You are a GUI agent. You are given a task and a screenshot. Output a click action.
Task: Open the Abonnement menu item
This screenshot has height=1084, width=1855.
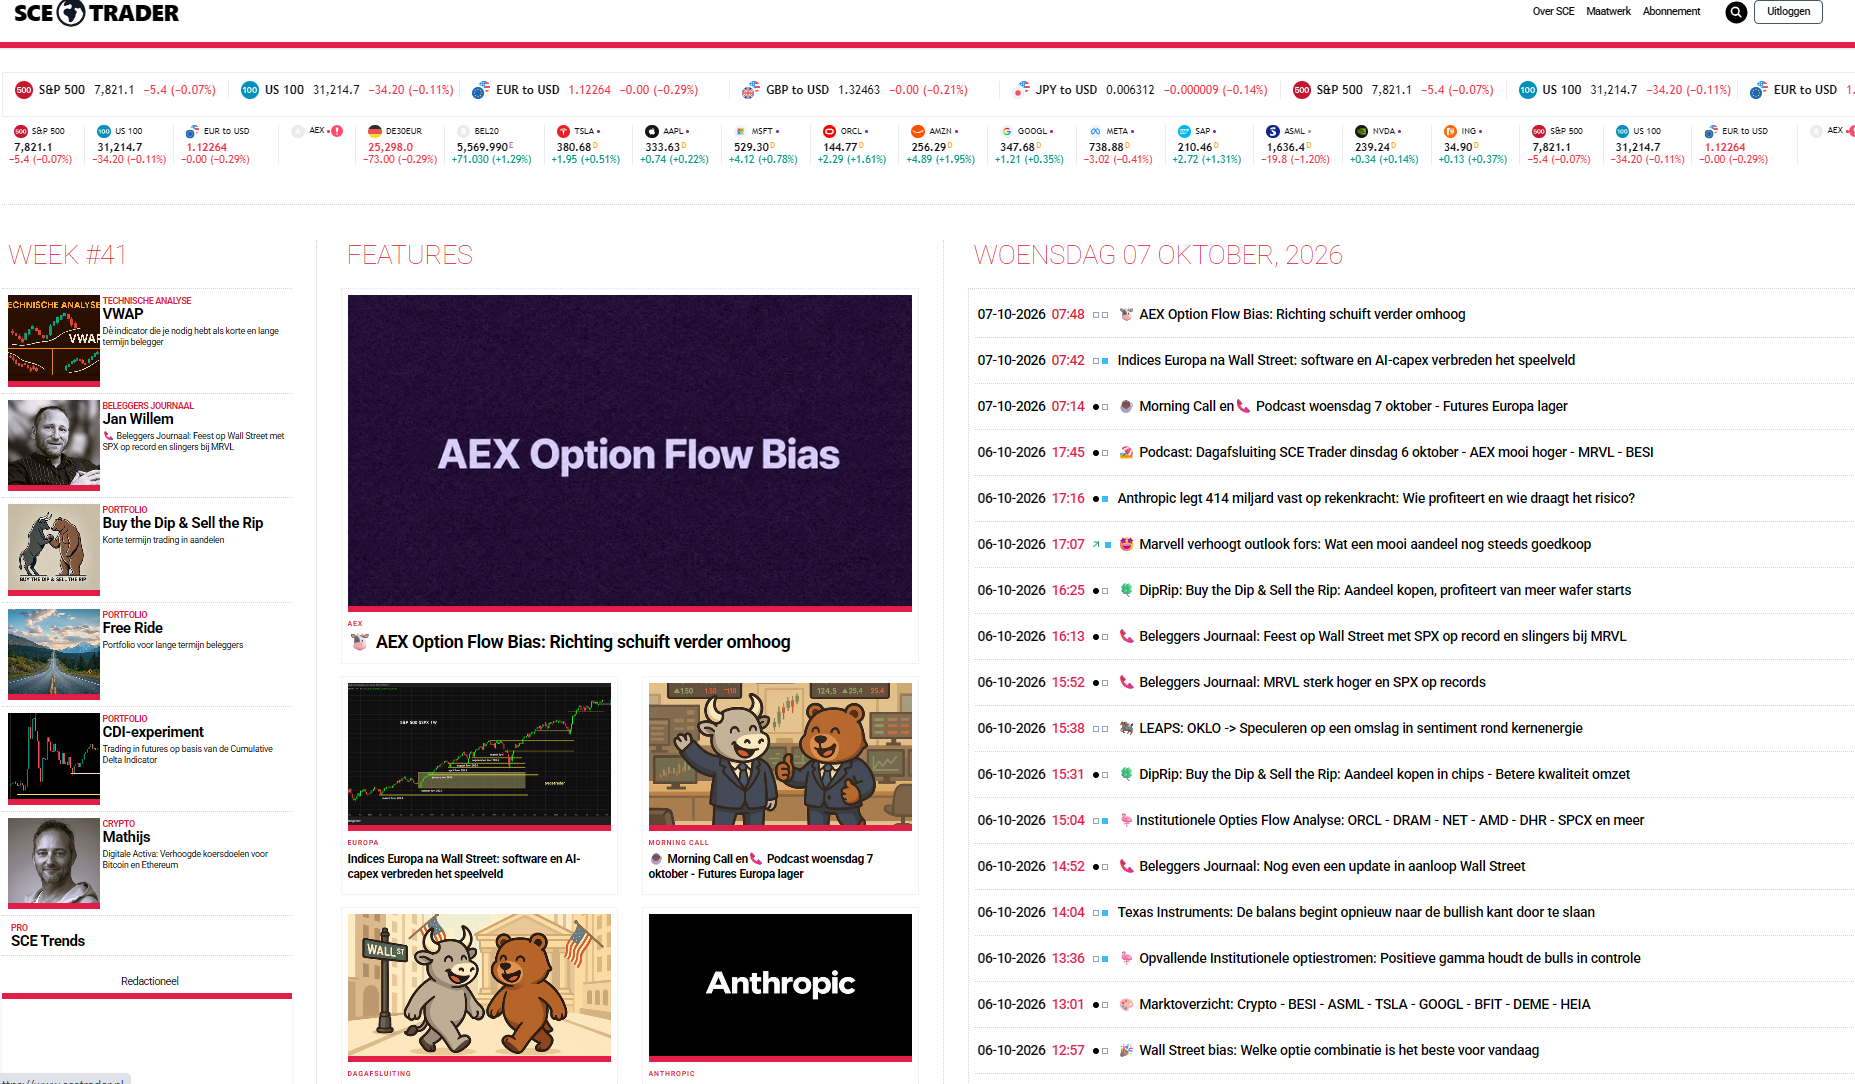coord(1671,11)
